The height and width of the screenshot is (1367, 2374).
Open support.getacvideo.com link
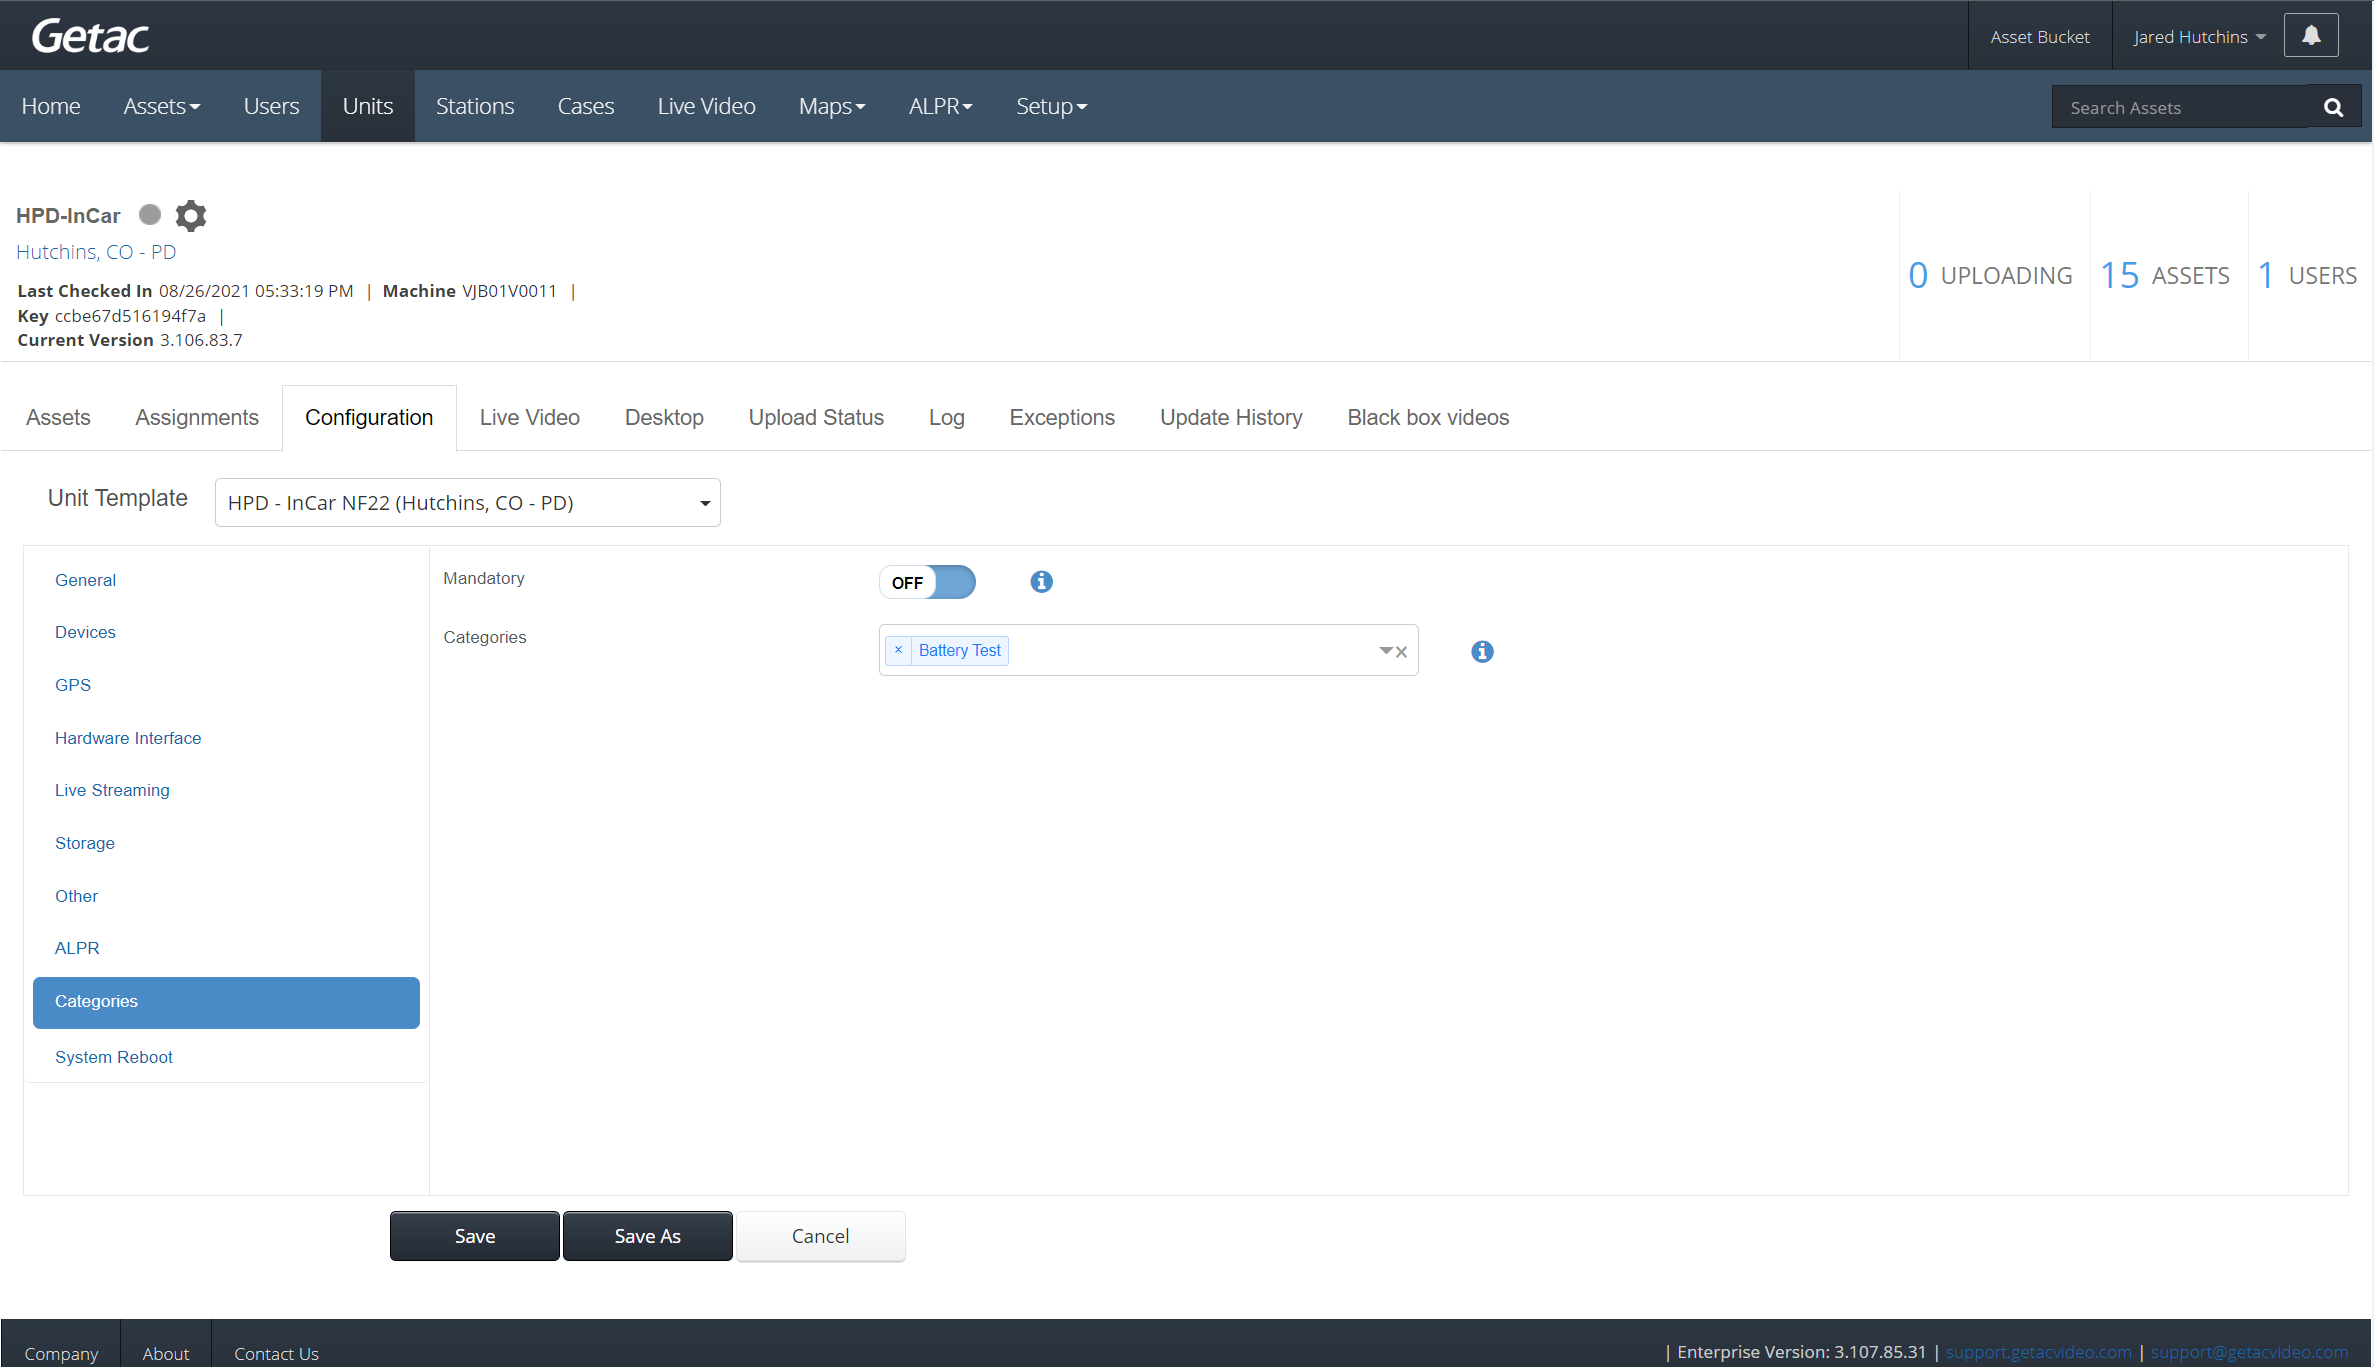[x=2038, y=1352]
